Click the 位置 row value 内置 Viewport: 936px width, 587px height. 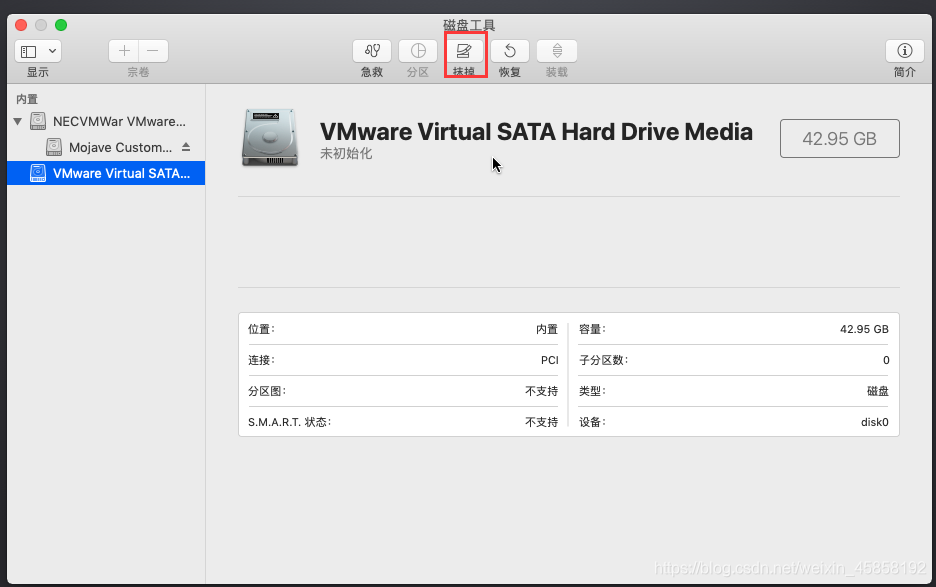point(546,329)
